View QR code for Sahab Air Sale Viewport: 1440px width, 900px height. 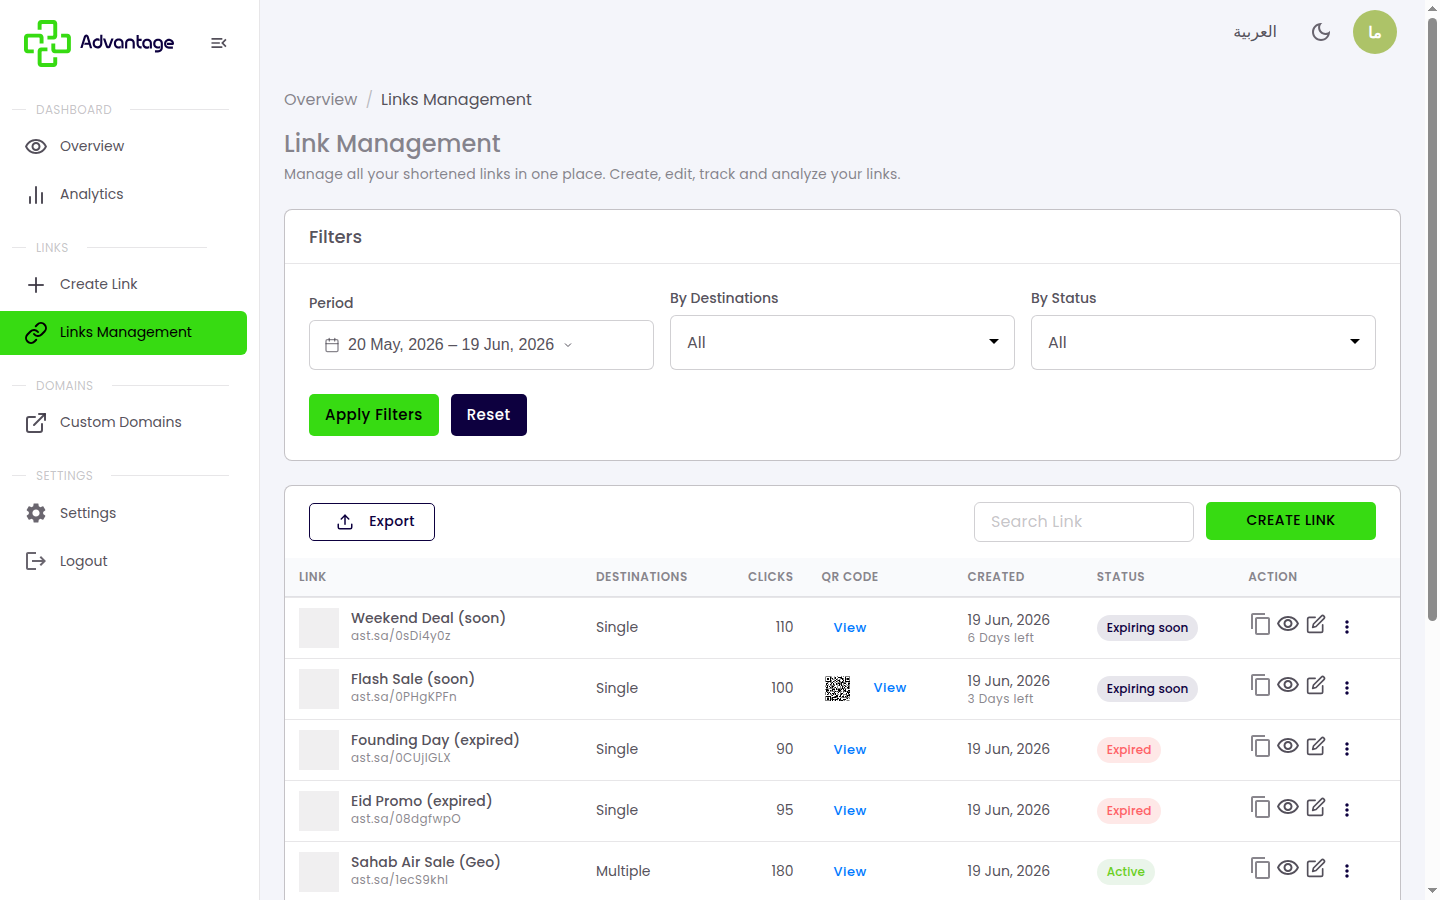(850, 872)
